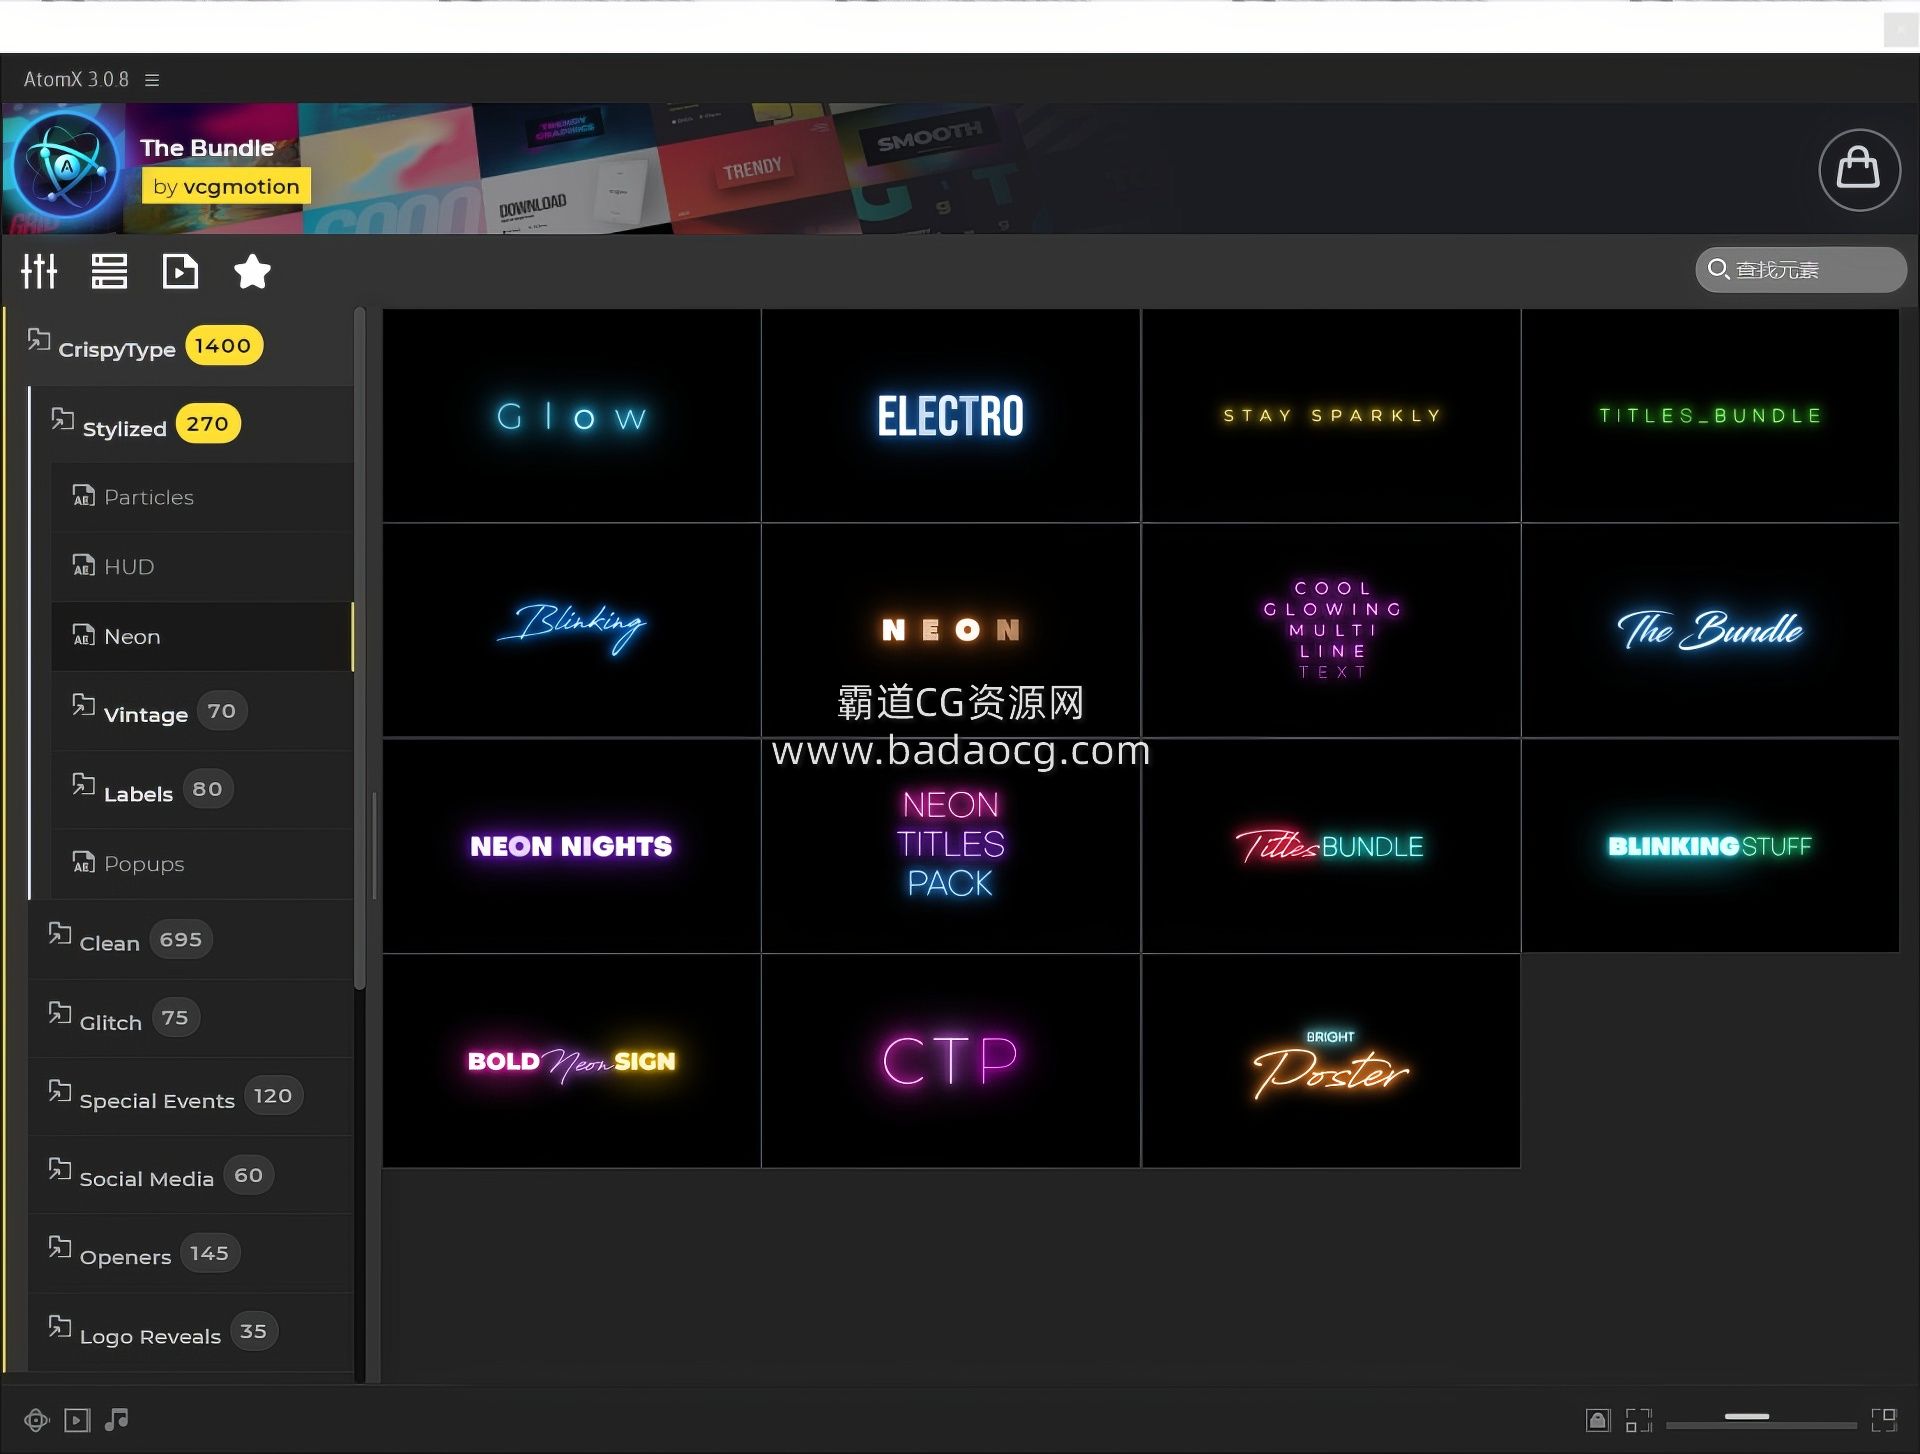
Task: Toggle the lock icon in bottom bar
Action: pos(1598,1420)
